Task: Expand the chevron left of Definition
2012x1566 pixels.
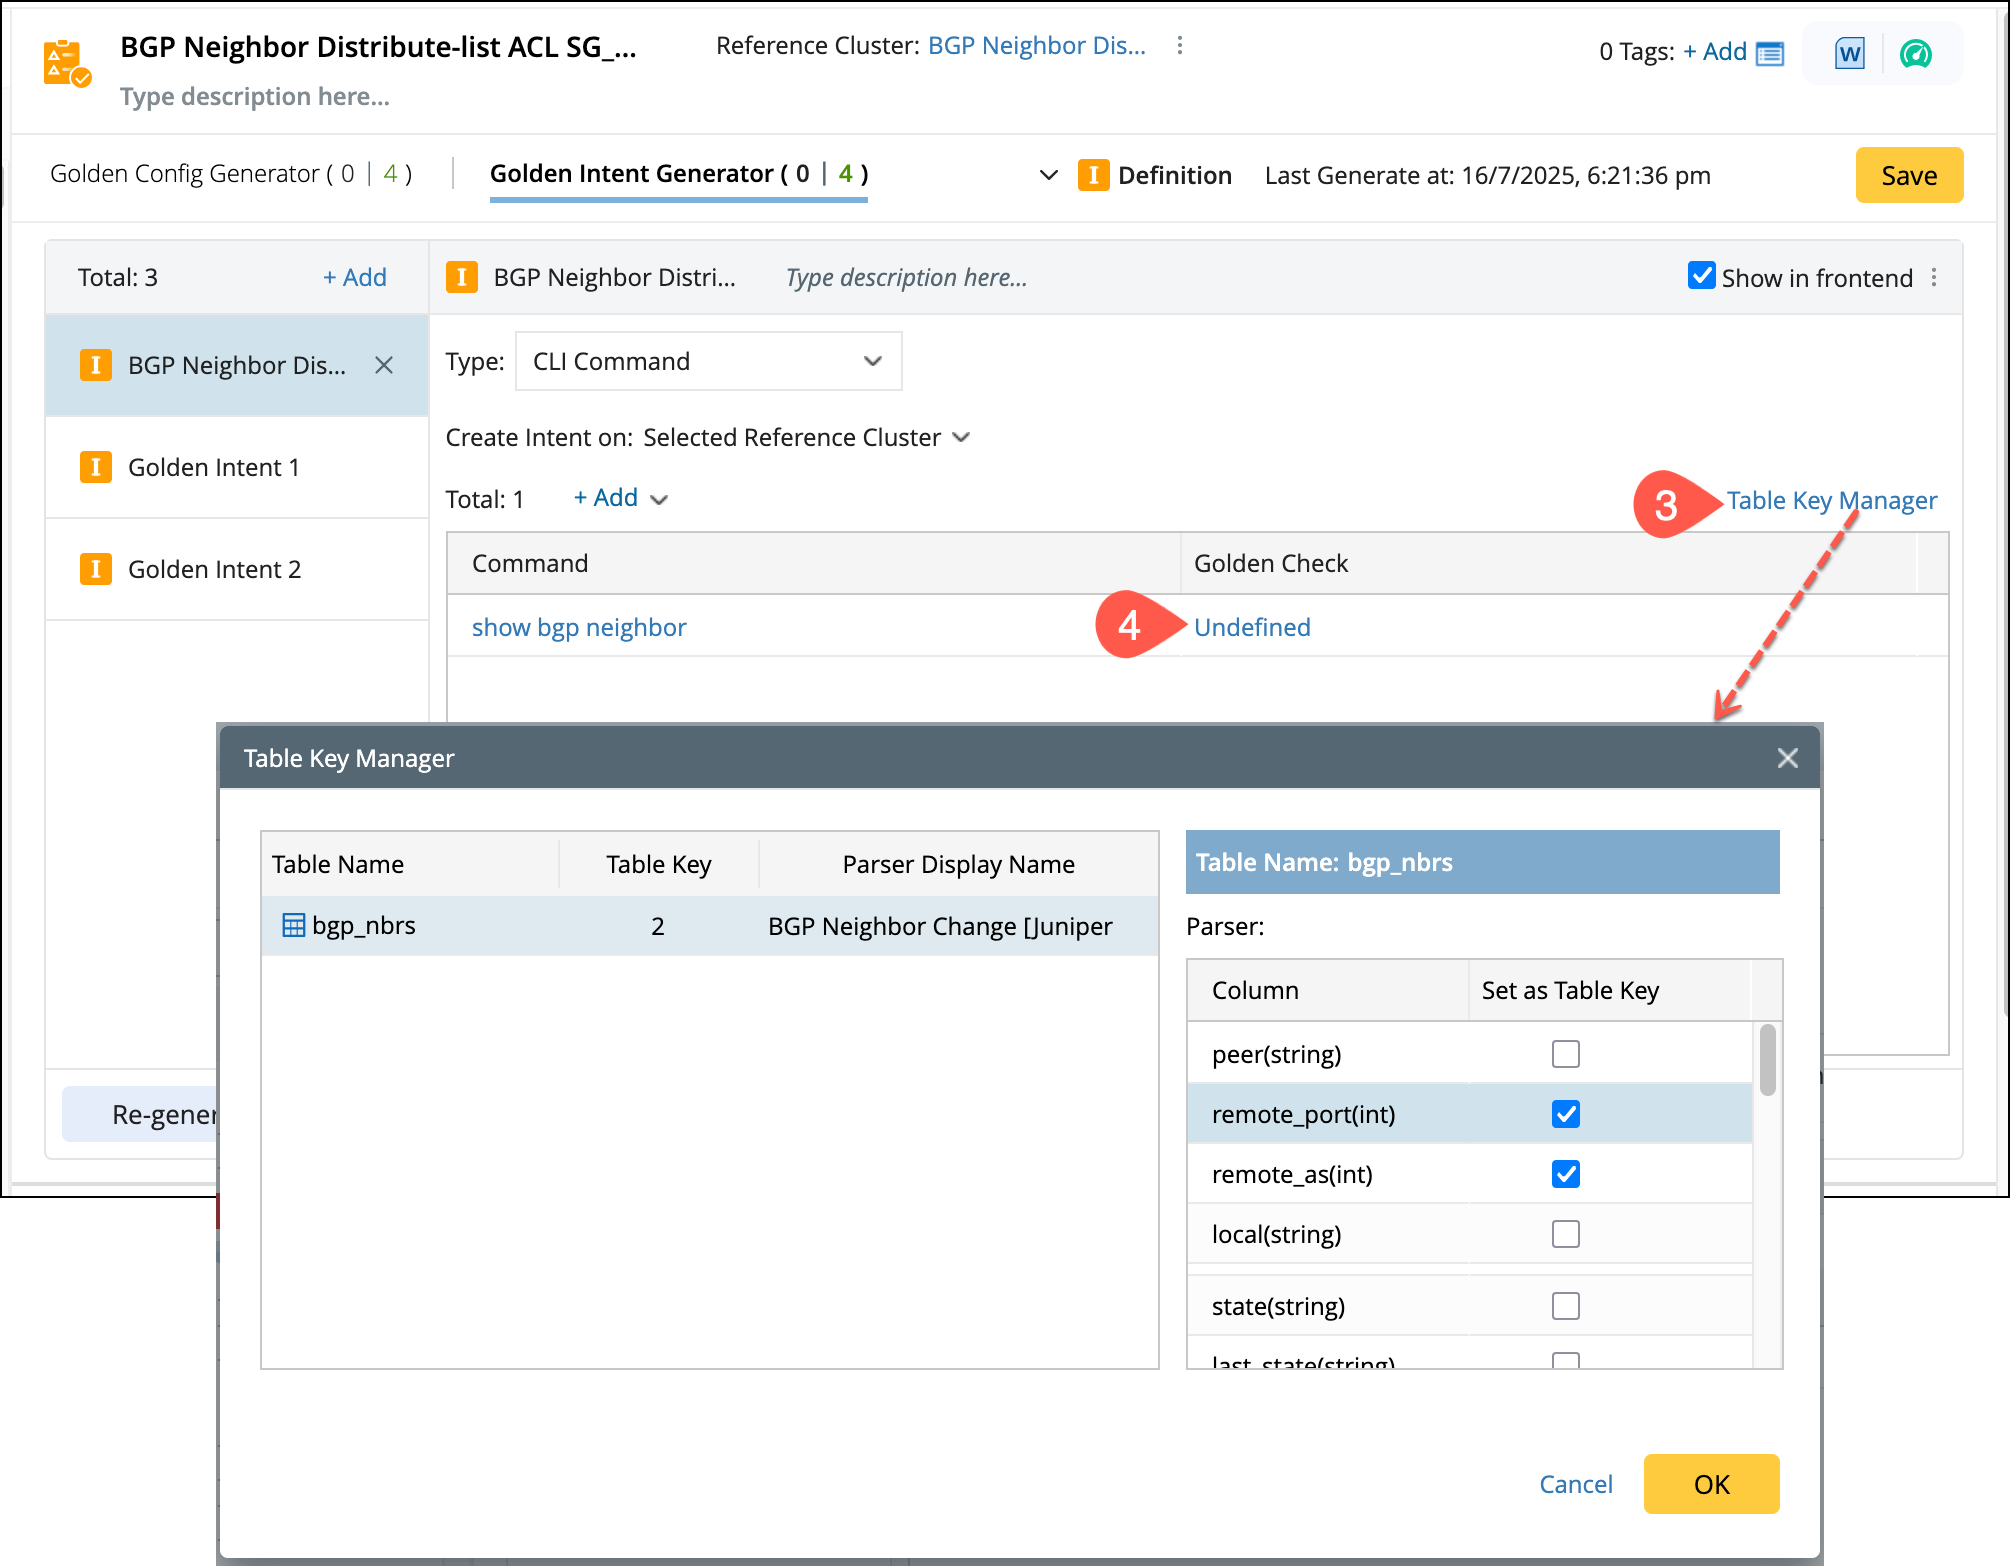Action: (x=1048, y=175)
